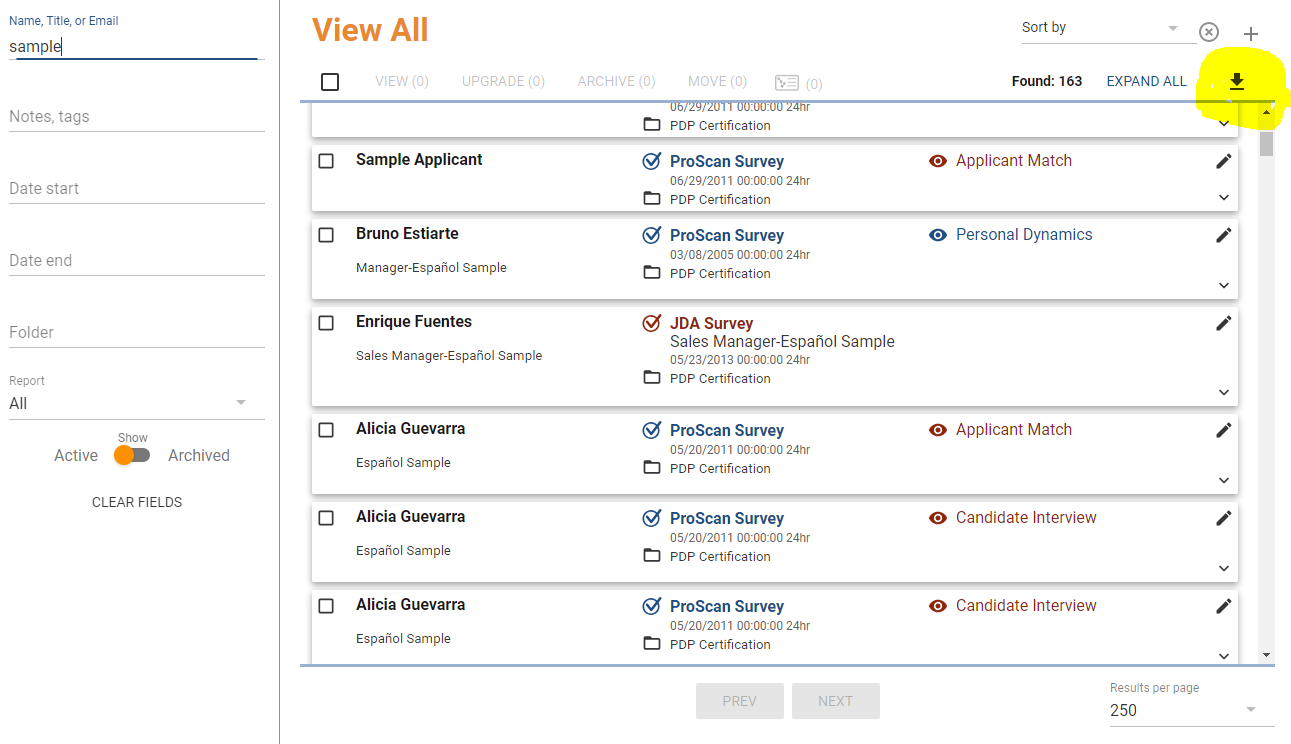Viewport: 1291px width, 744px height.
Task: Tick the checkbox for Sample Applicant
Action: tap(326, 161)
